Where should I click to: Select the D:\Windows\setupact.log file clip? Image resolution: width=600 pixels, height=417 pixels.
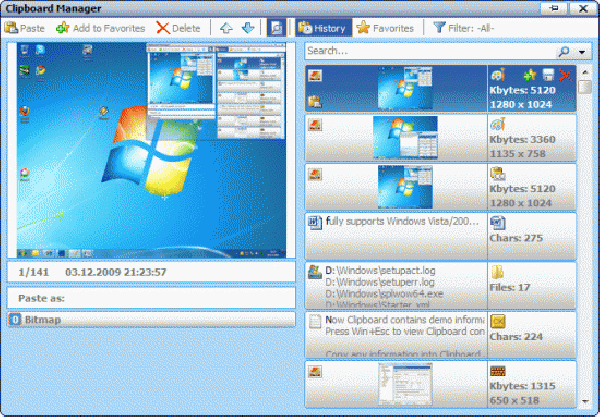click(396, 286)
